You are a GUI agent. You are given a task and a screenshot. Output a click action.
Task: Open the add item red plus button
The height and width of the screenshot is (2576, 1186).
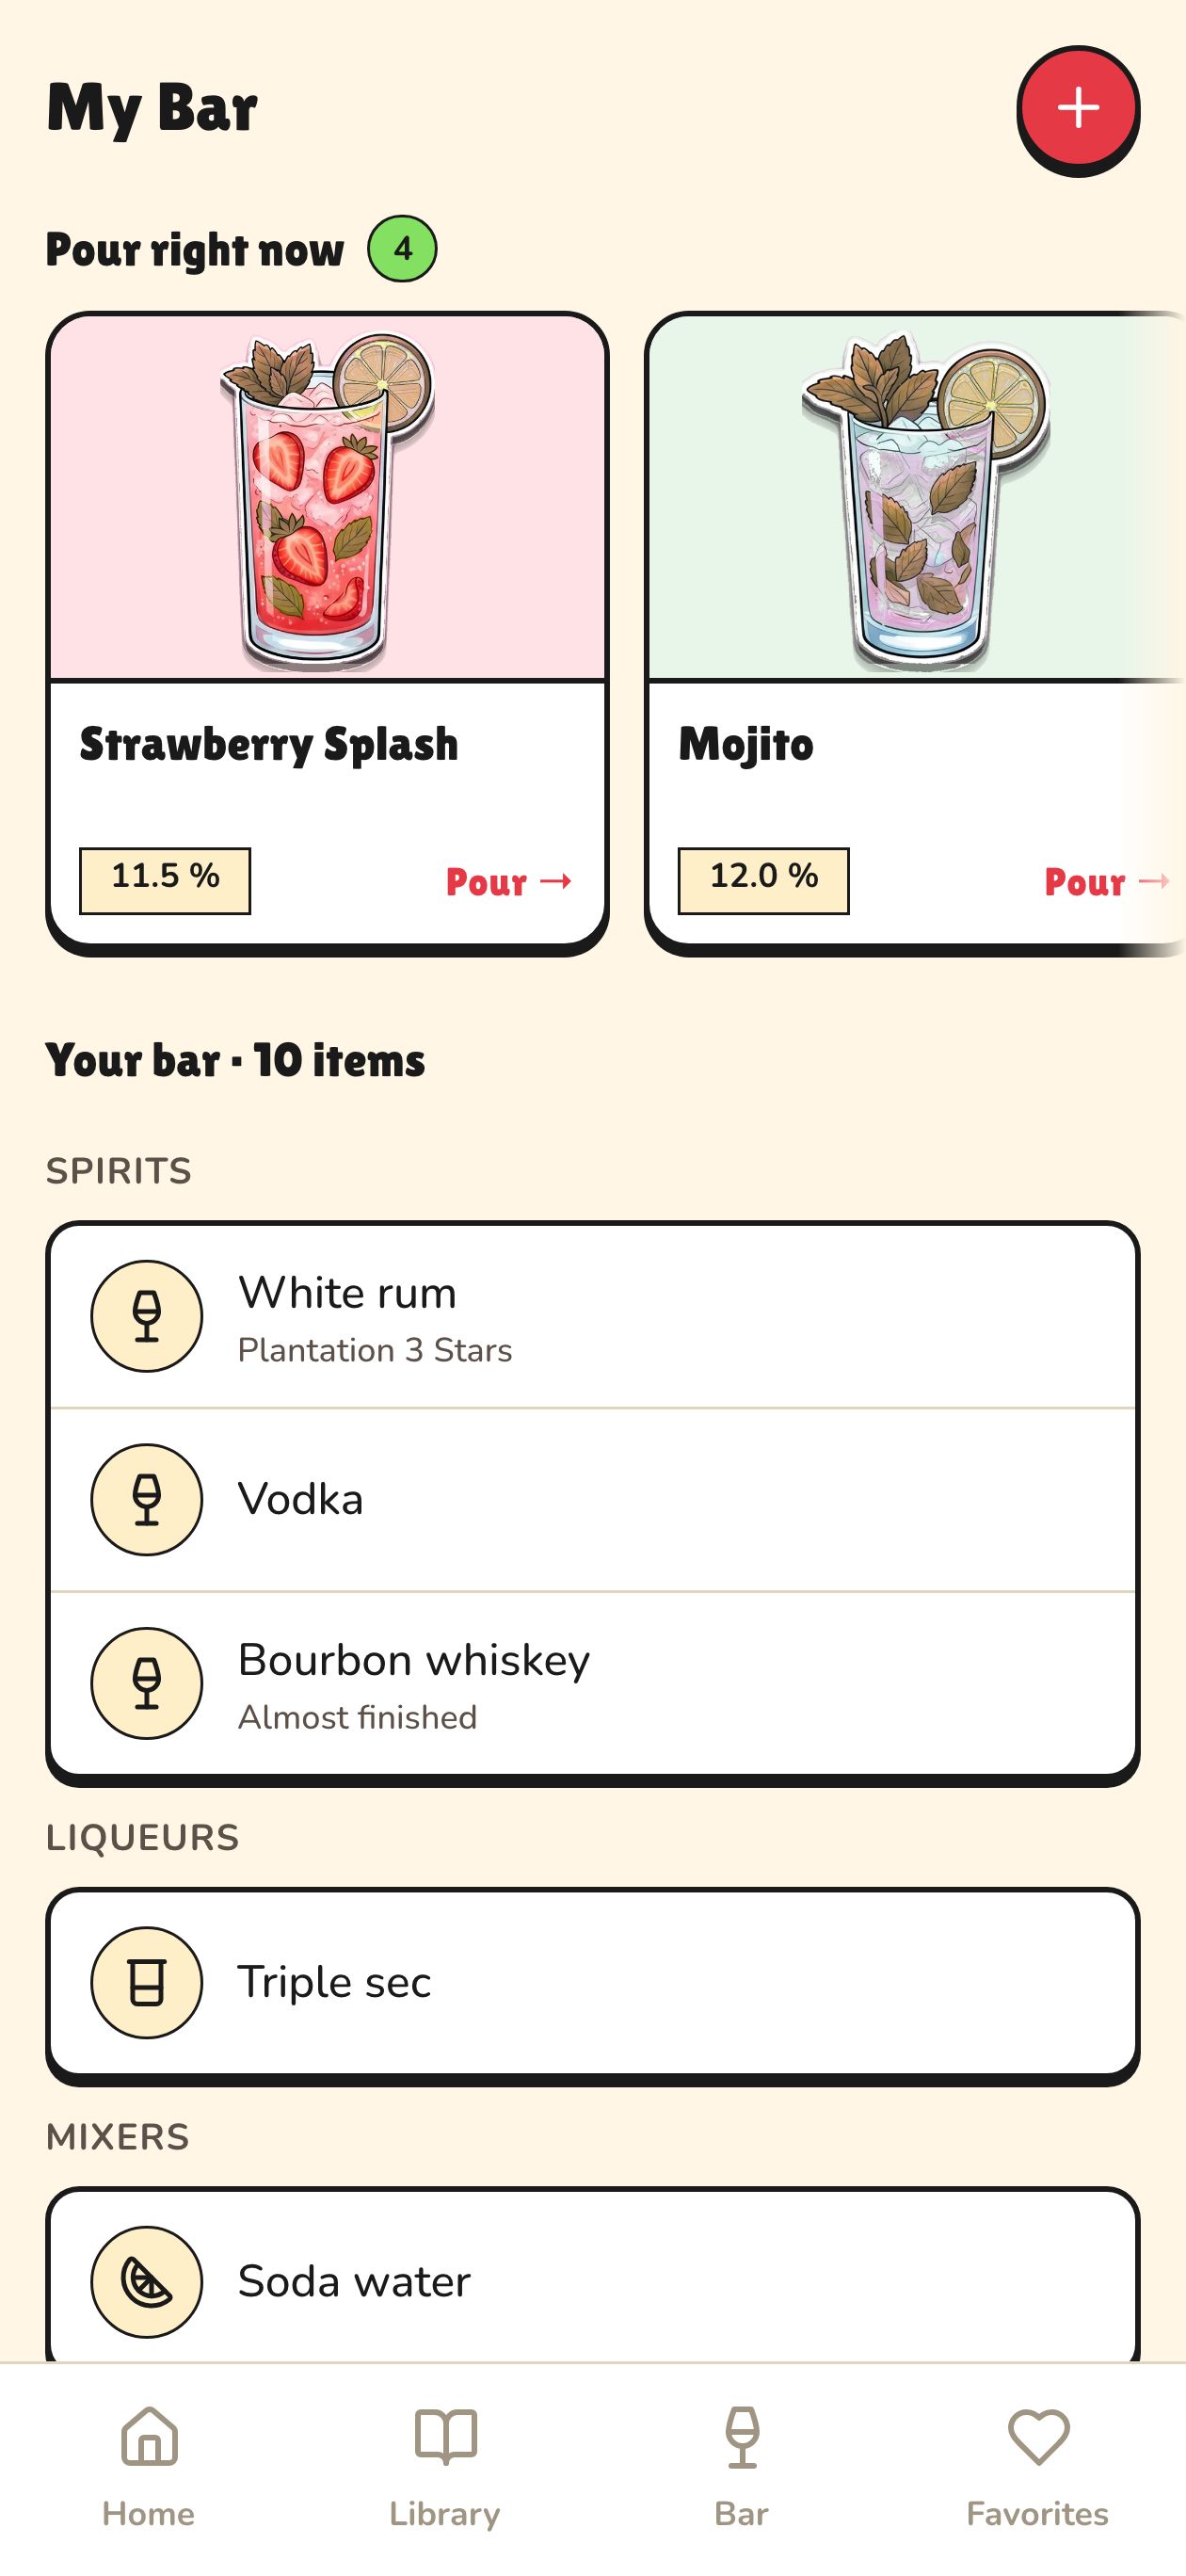(x=1079, y=110)
